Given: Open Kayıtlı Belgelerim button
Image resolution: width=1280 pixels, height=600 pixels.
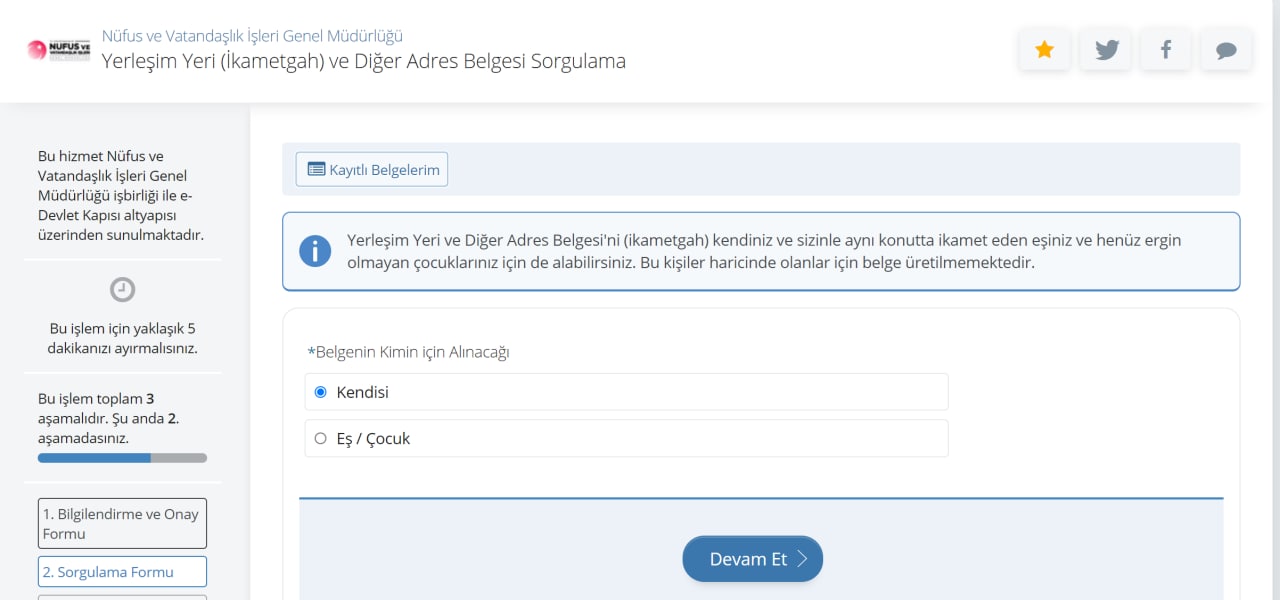Looking at the screenshot, I should click(x=372, y=170).
